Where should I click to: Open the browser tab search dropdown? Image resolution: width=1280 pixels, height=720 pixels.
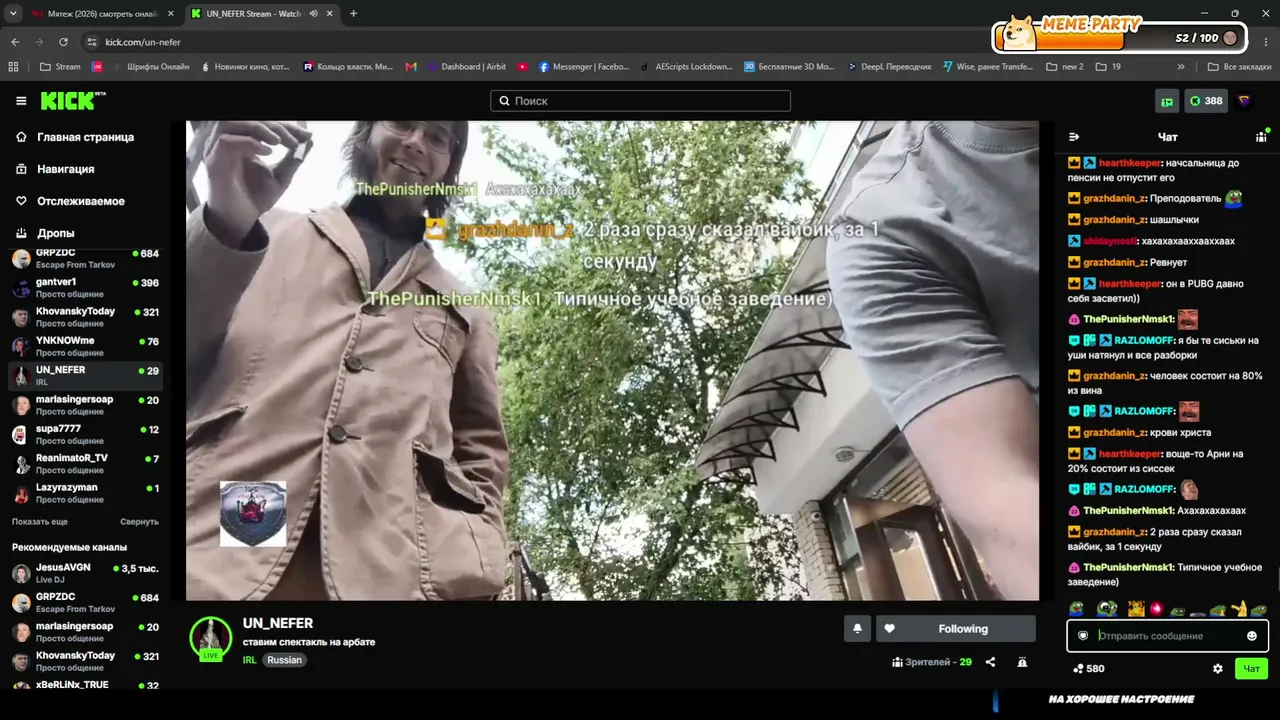[13, 14]
